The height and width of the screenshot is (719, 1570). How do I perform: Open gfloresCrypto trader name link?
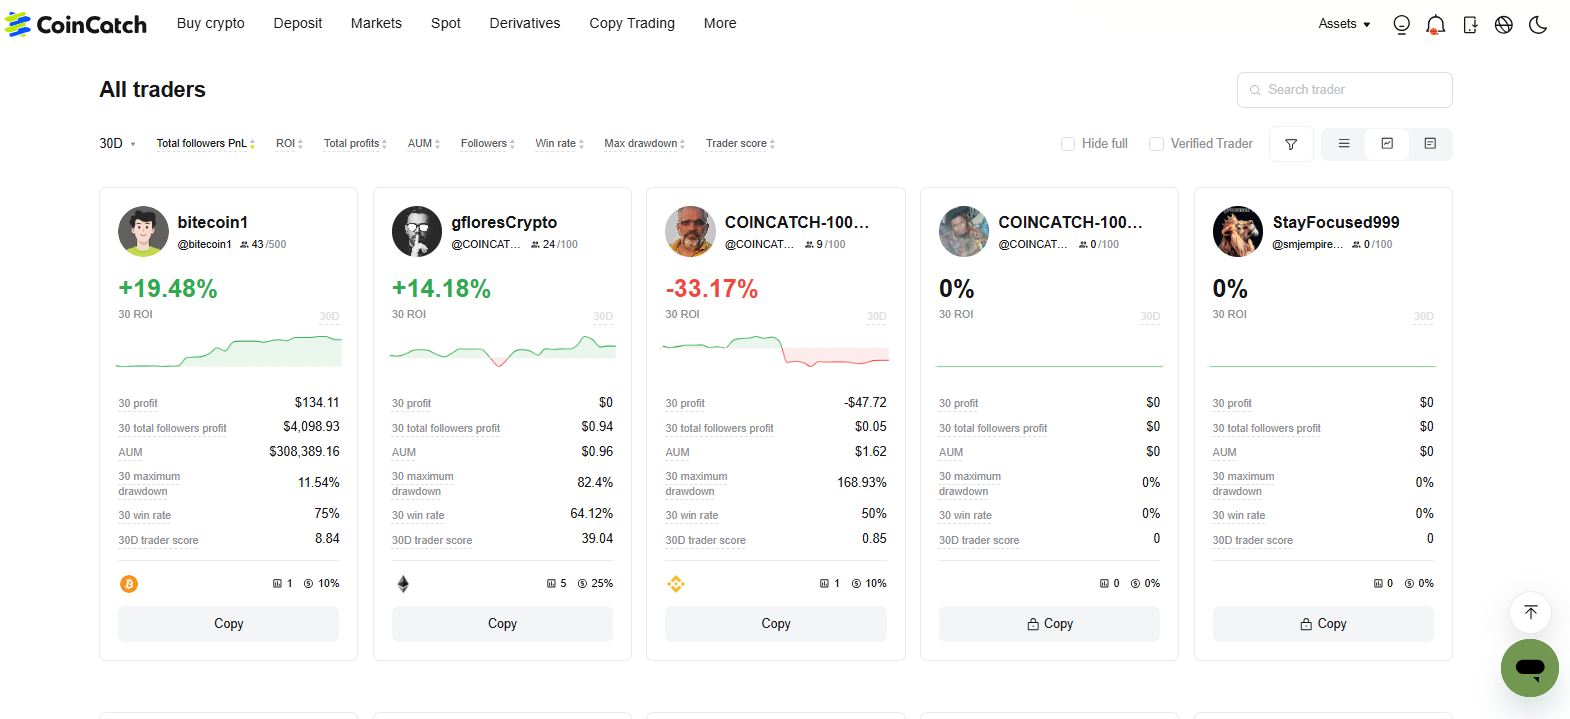tap(504, 222)
